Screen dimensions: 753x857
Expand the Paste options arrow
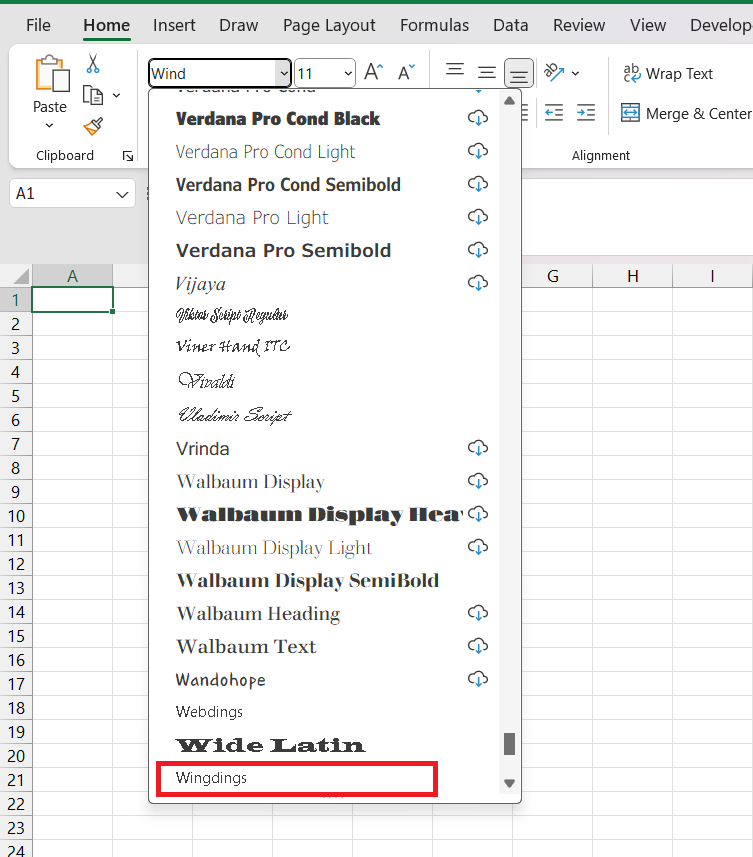[50, 126]
